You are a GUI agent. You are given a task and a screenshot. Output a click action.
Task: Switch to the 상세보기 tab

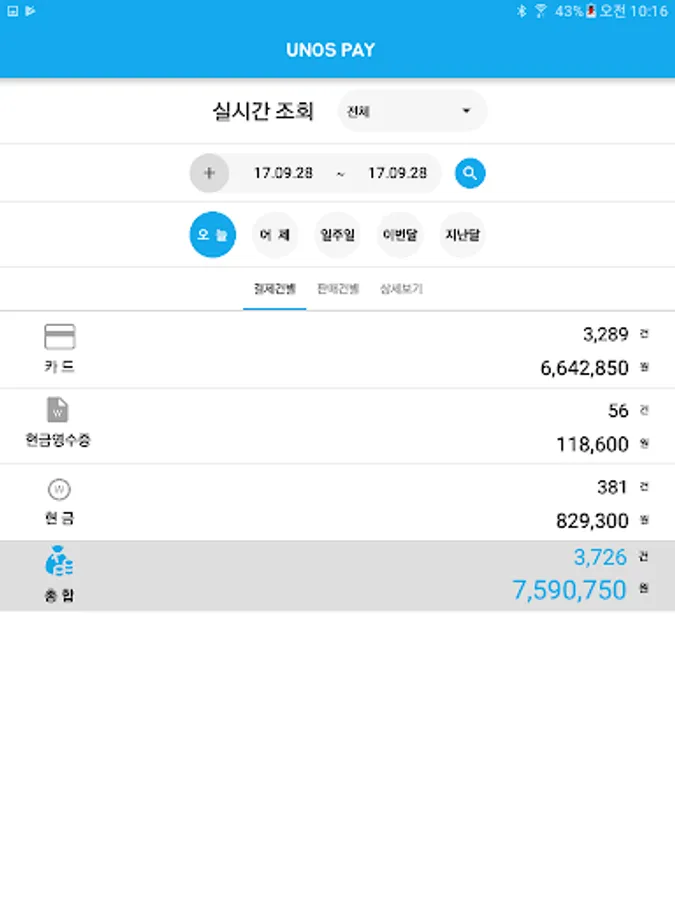401,289
